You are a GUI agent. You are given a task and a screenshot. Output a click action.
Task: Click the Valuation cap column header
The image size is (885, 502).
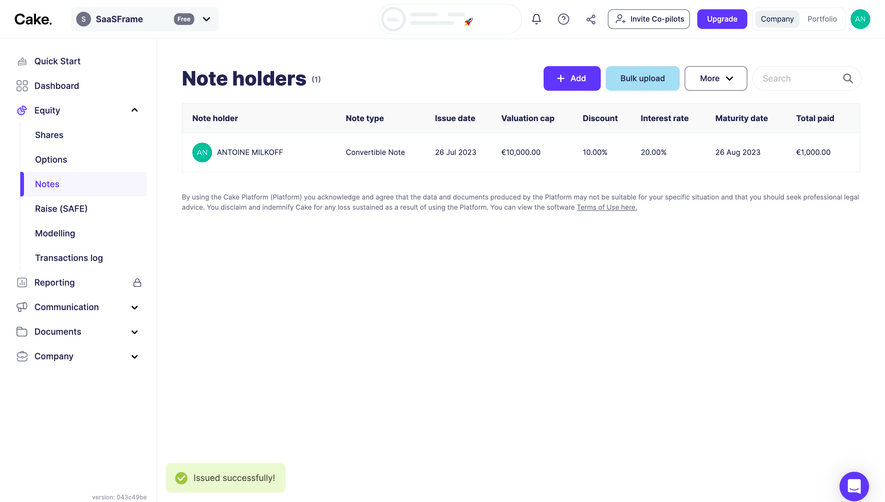[528, 119]
